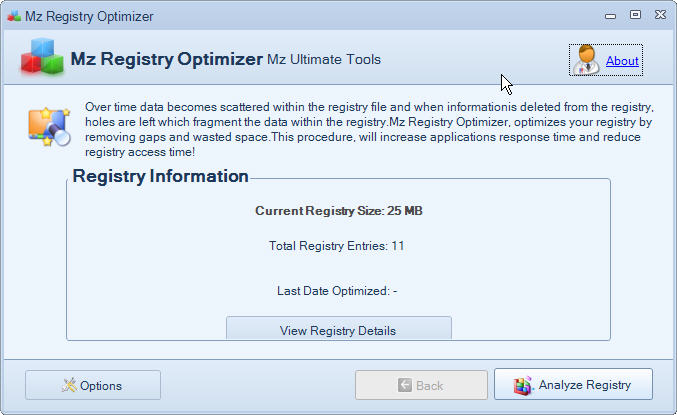The height and width of the screenshot is (415, 677).
Task: Click the stacked cubes icon on Analyze Registry
Action: point(523,385)
